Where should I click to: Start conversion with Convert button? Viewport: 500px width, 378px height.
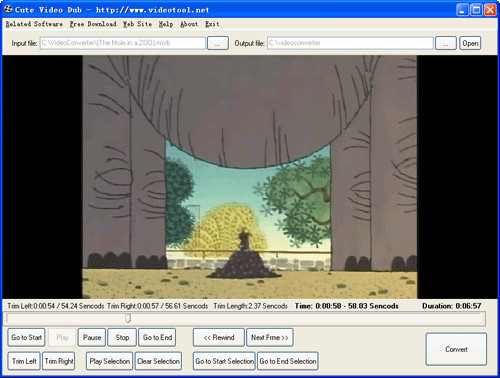(x=456, y=349)
